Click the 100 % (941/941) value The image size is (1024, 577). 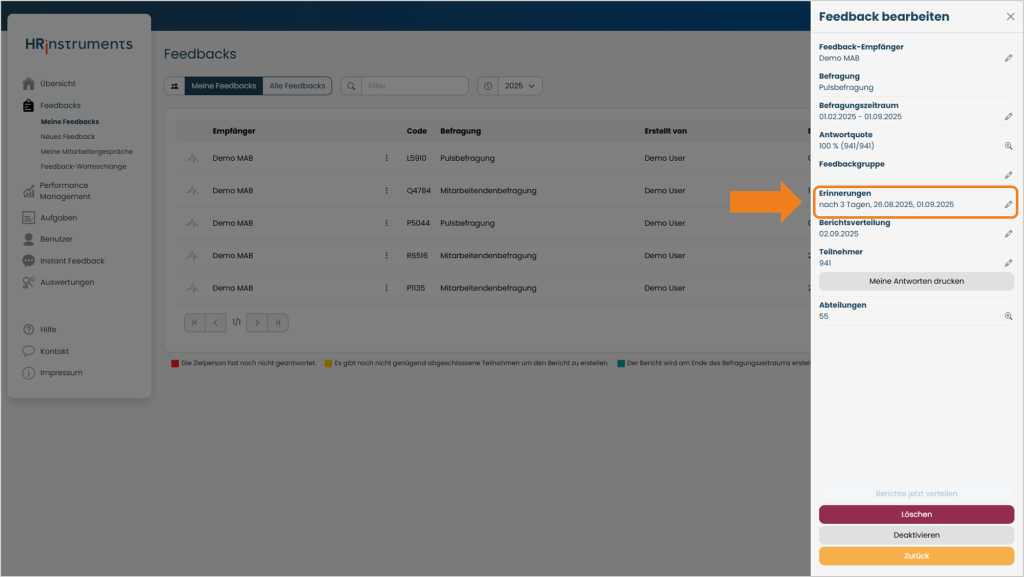[x=846, y=146]
